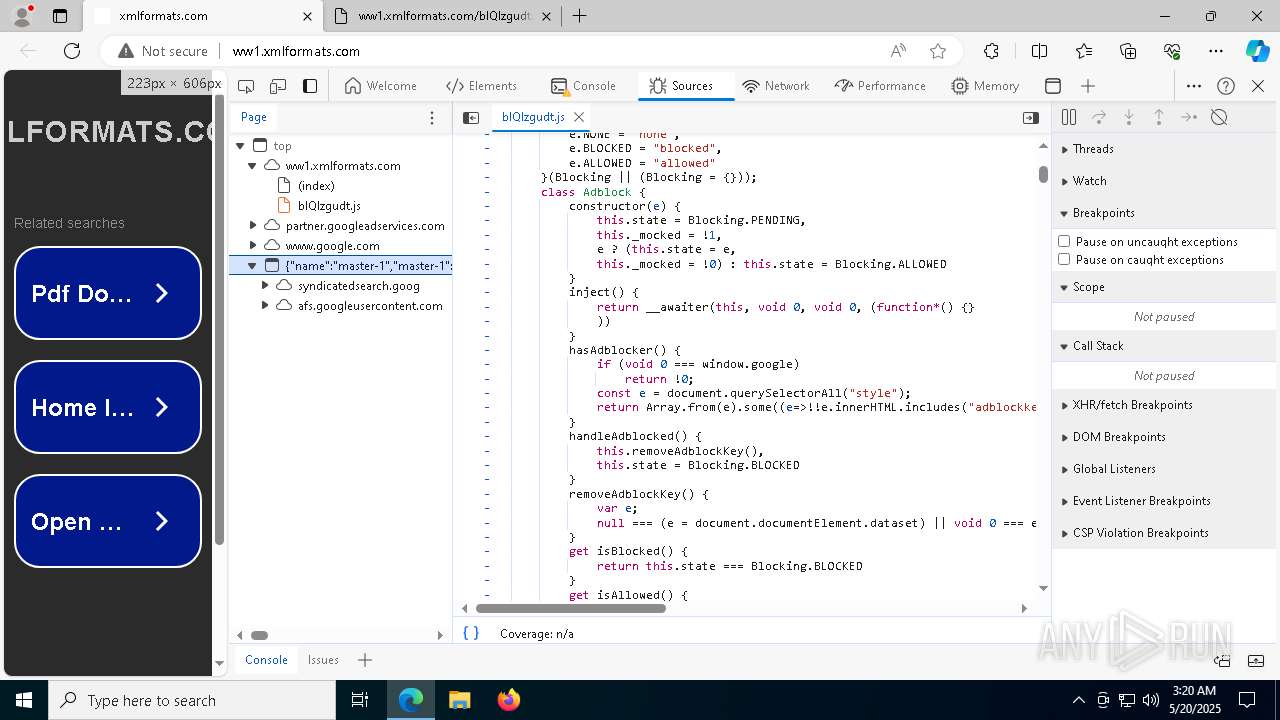The image size is (1280, 720).
Task: Click the Pdf Do... related search button
Action: (108, 293)
